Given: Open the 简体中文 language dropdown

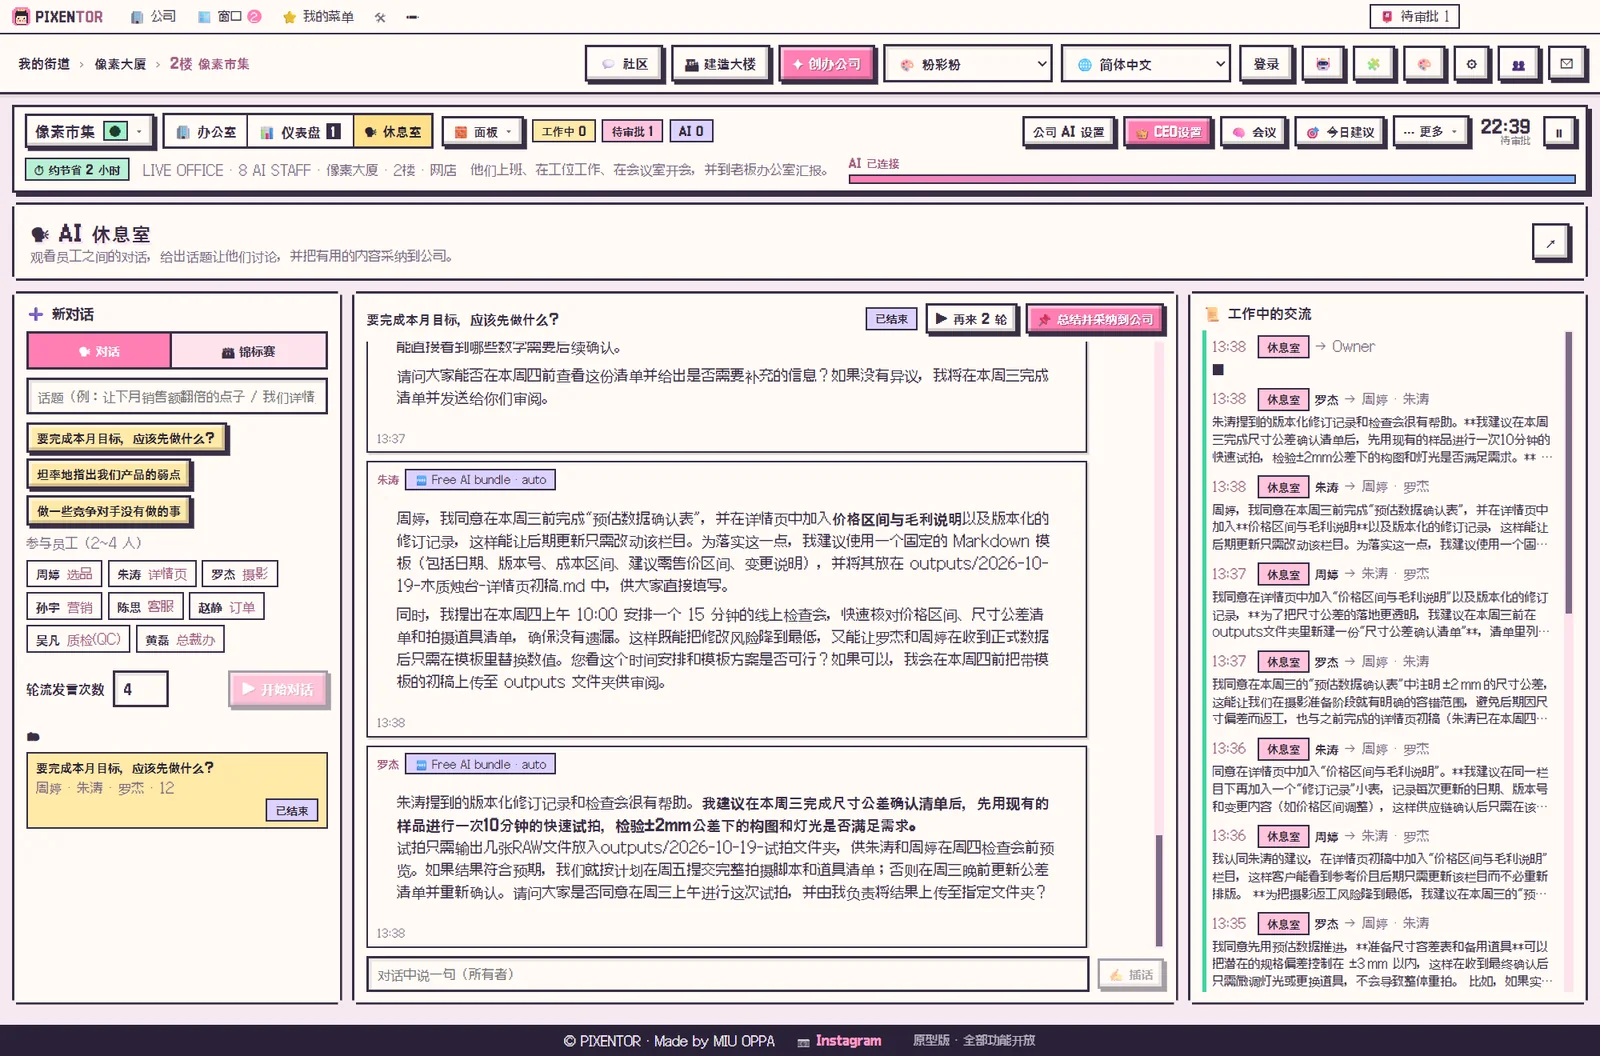Looking at the screenshot, I should tap(1146, 64).
